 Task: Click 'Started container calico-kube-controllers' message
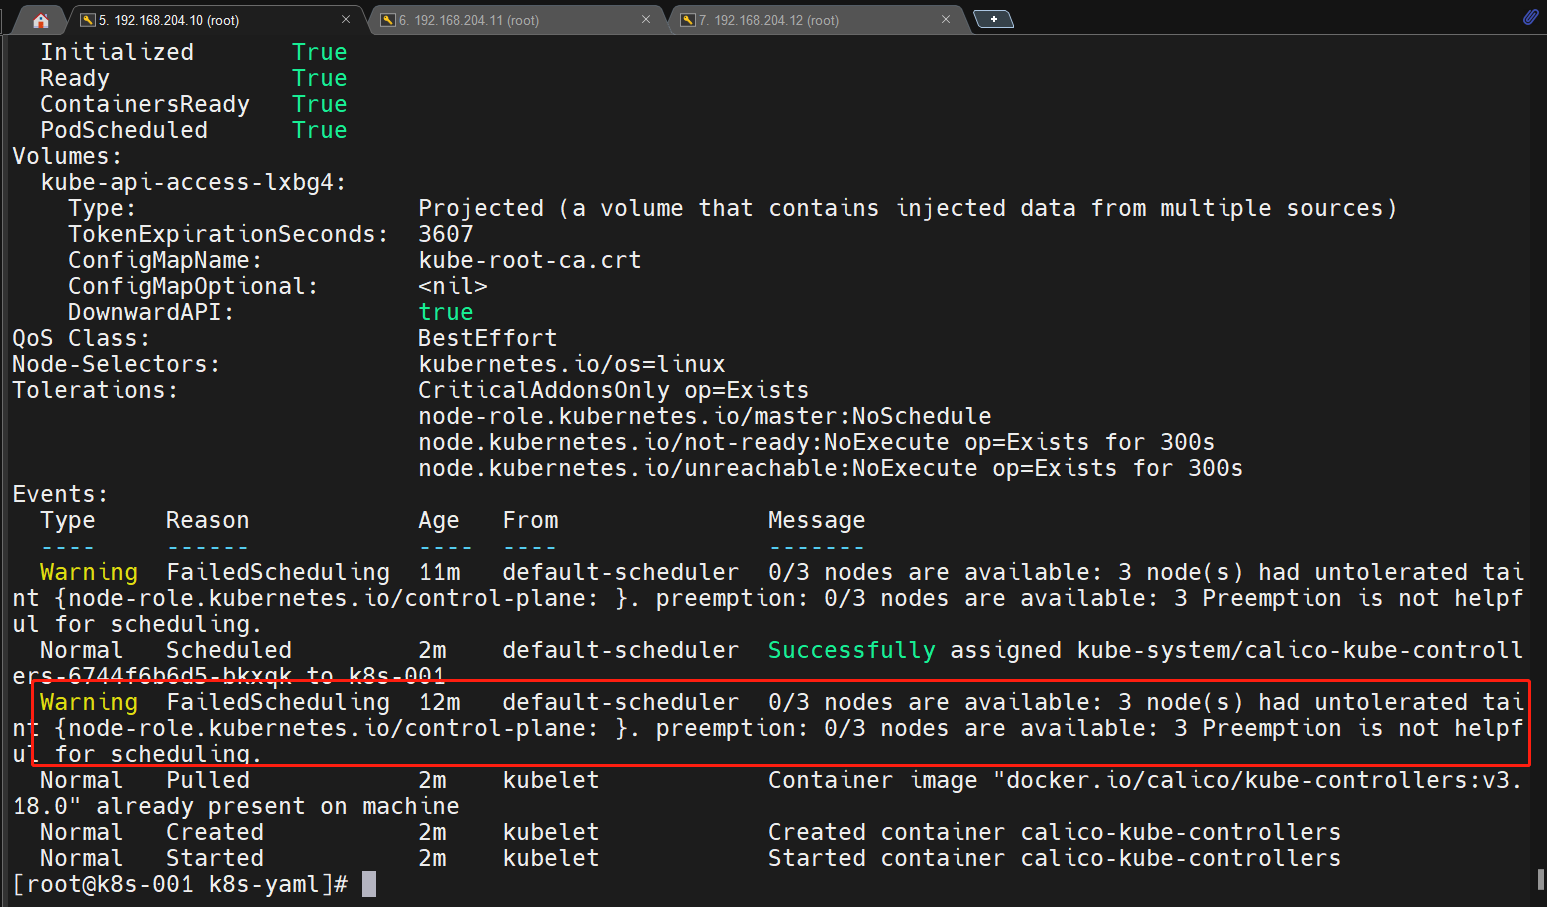(x=1054, y=858)
